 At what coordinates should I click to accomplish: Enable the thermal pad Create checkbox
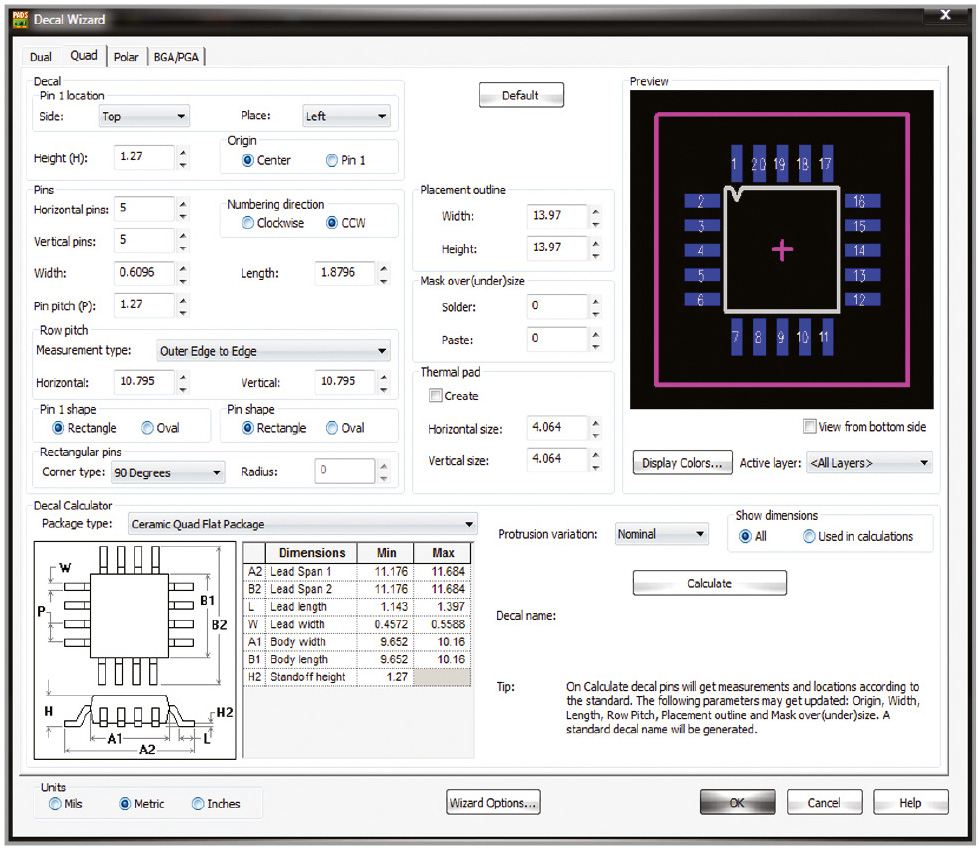pos(436,396)
